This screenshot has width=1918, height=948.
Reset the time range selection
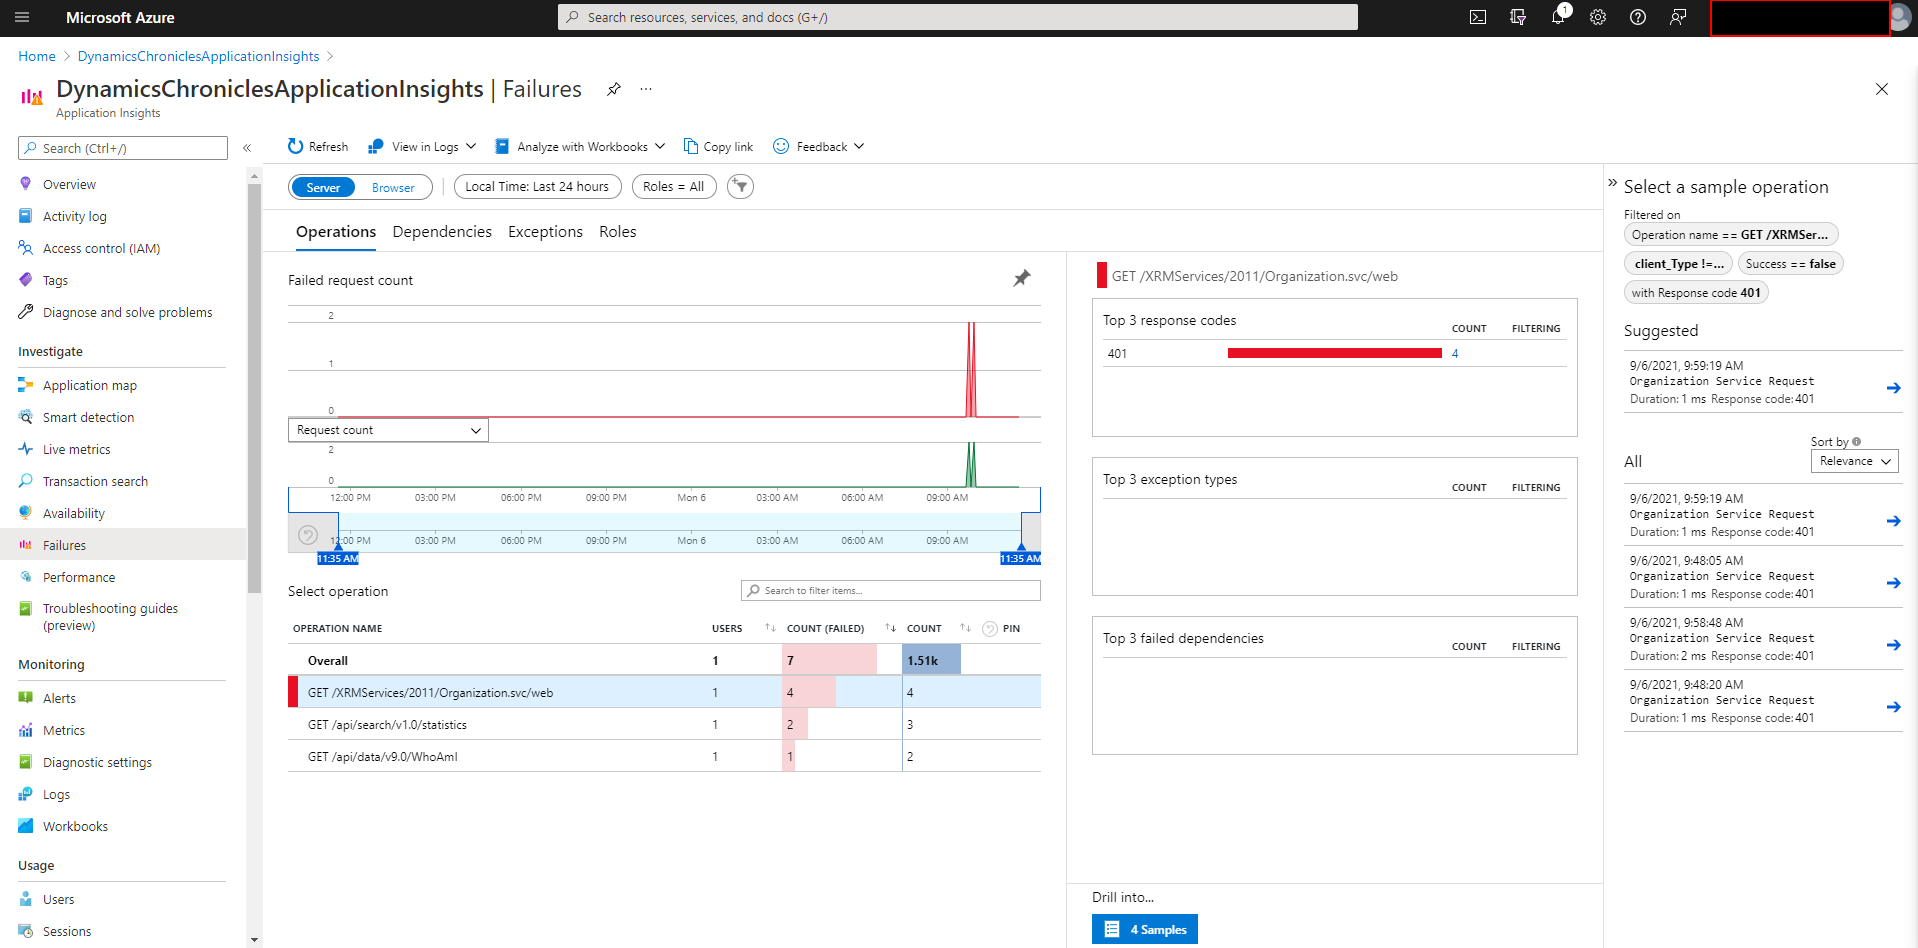coord(308,535)
